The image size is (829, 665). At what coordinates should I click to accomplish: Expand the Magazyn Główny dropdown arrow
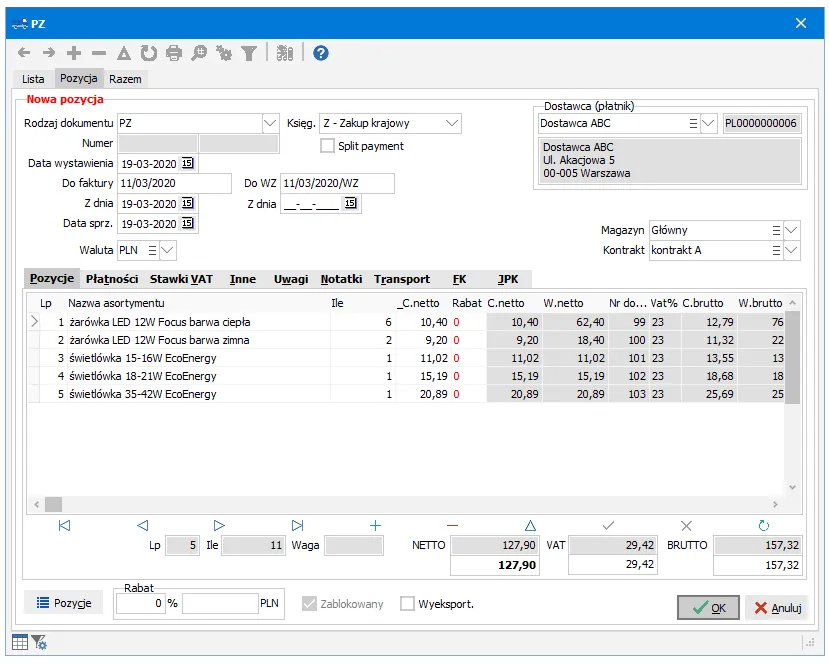791,230
